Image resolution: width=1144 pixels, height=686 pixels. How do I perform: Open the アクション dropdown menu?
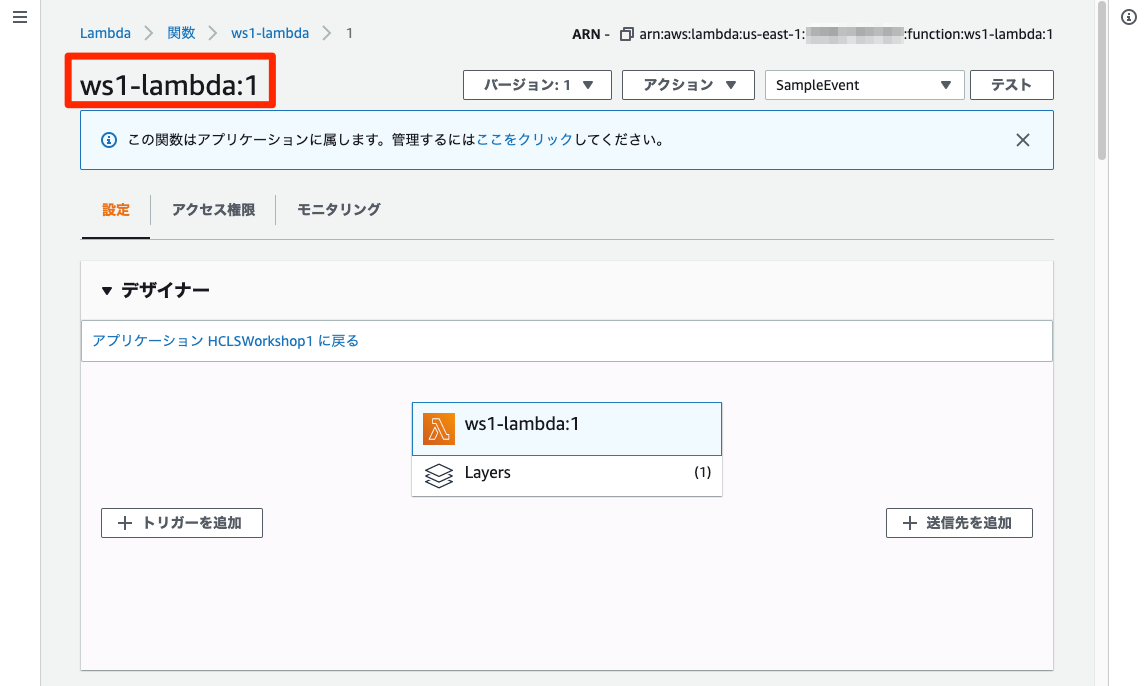(x=688, y=85)
